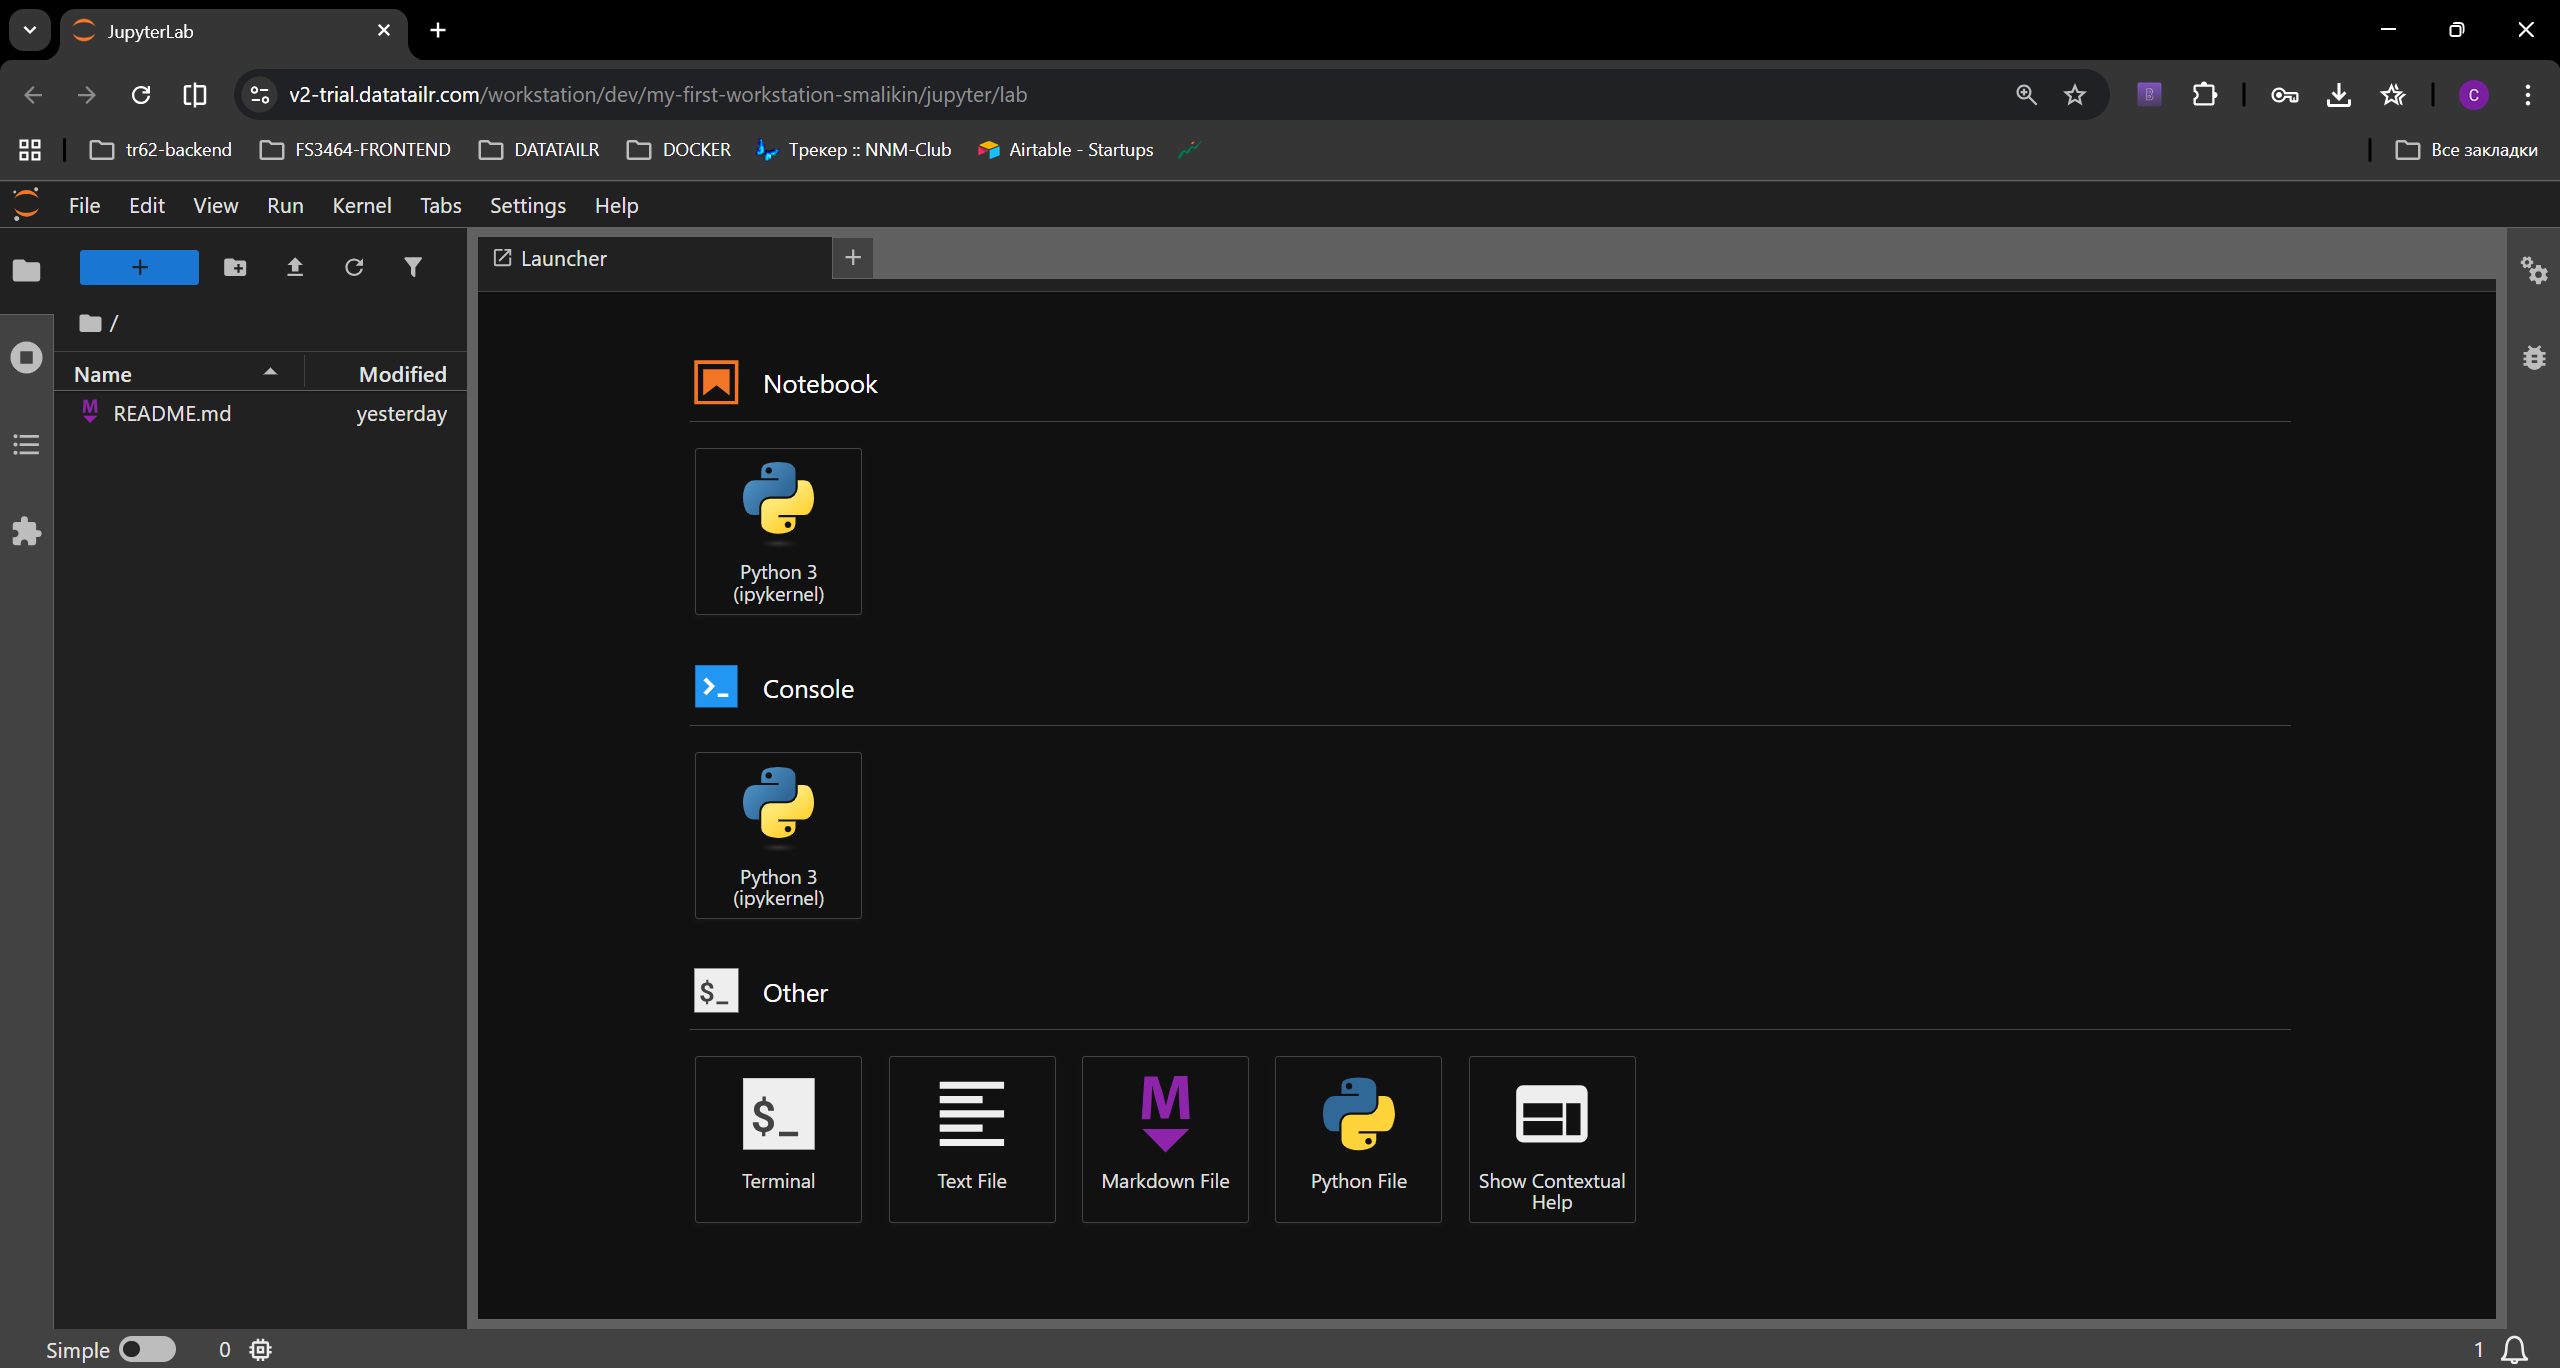Click browser zoom magnifier icon
The image size is (2560, 1368).
click(x=2026, y=95)
